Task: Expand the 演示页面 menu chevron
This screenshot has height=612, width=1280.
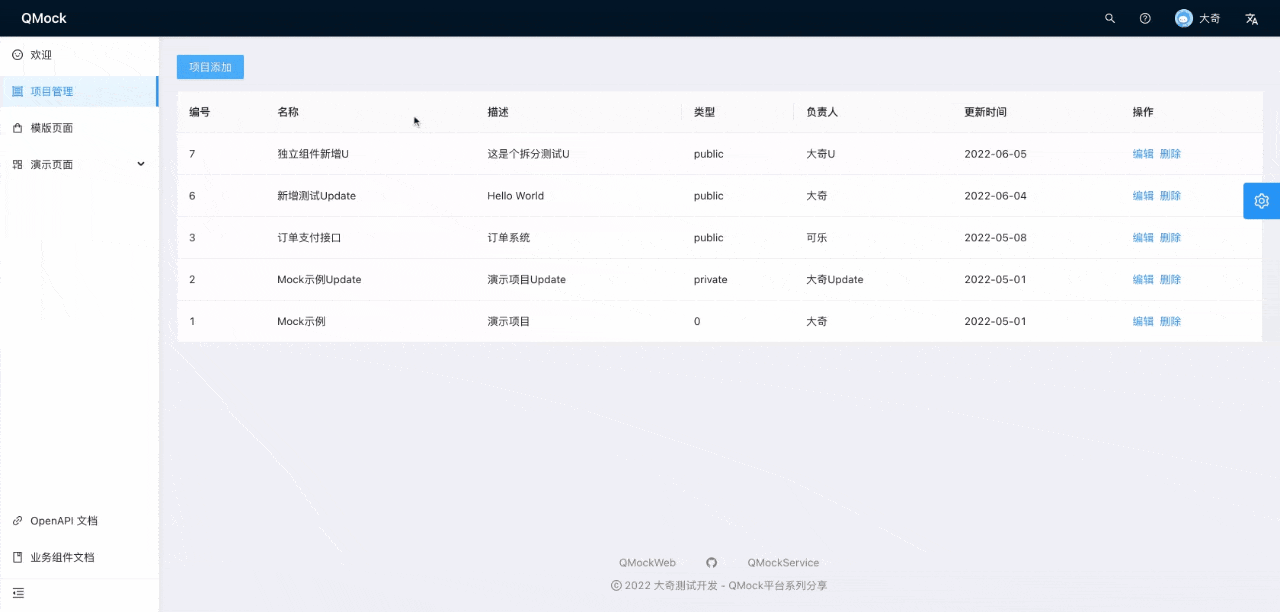Action: point(141,164)
